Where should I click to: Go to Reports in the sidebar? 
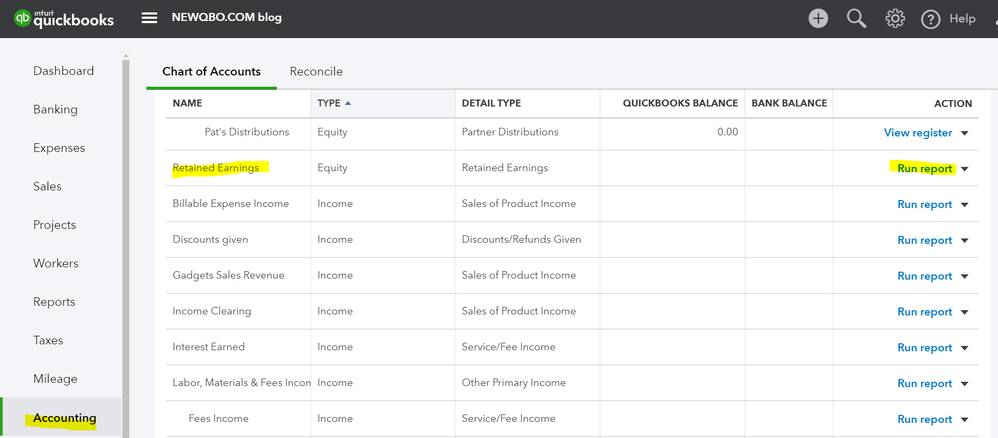click(54, 302)
